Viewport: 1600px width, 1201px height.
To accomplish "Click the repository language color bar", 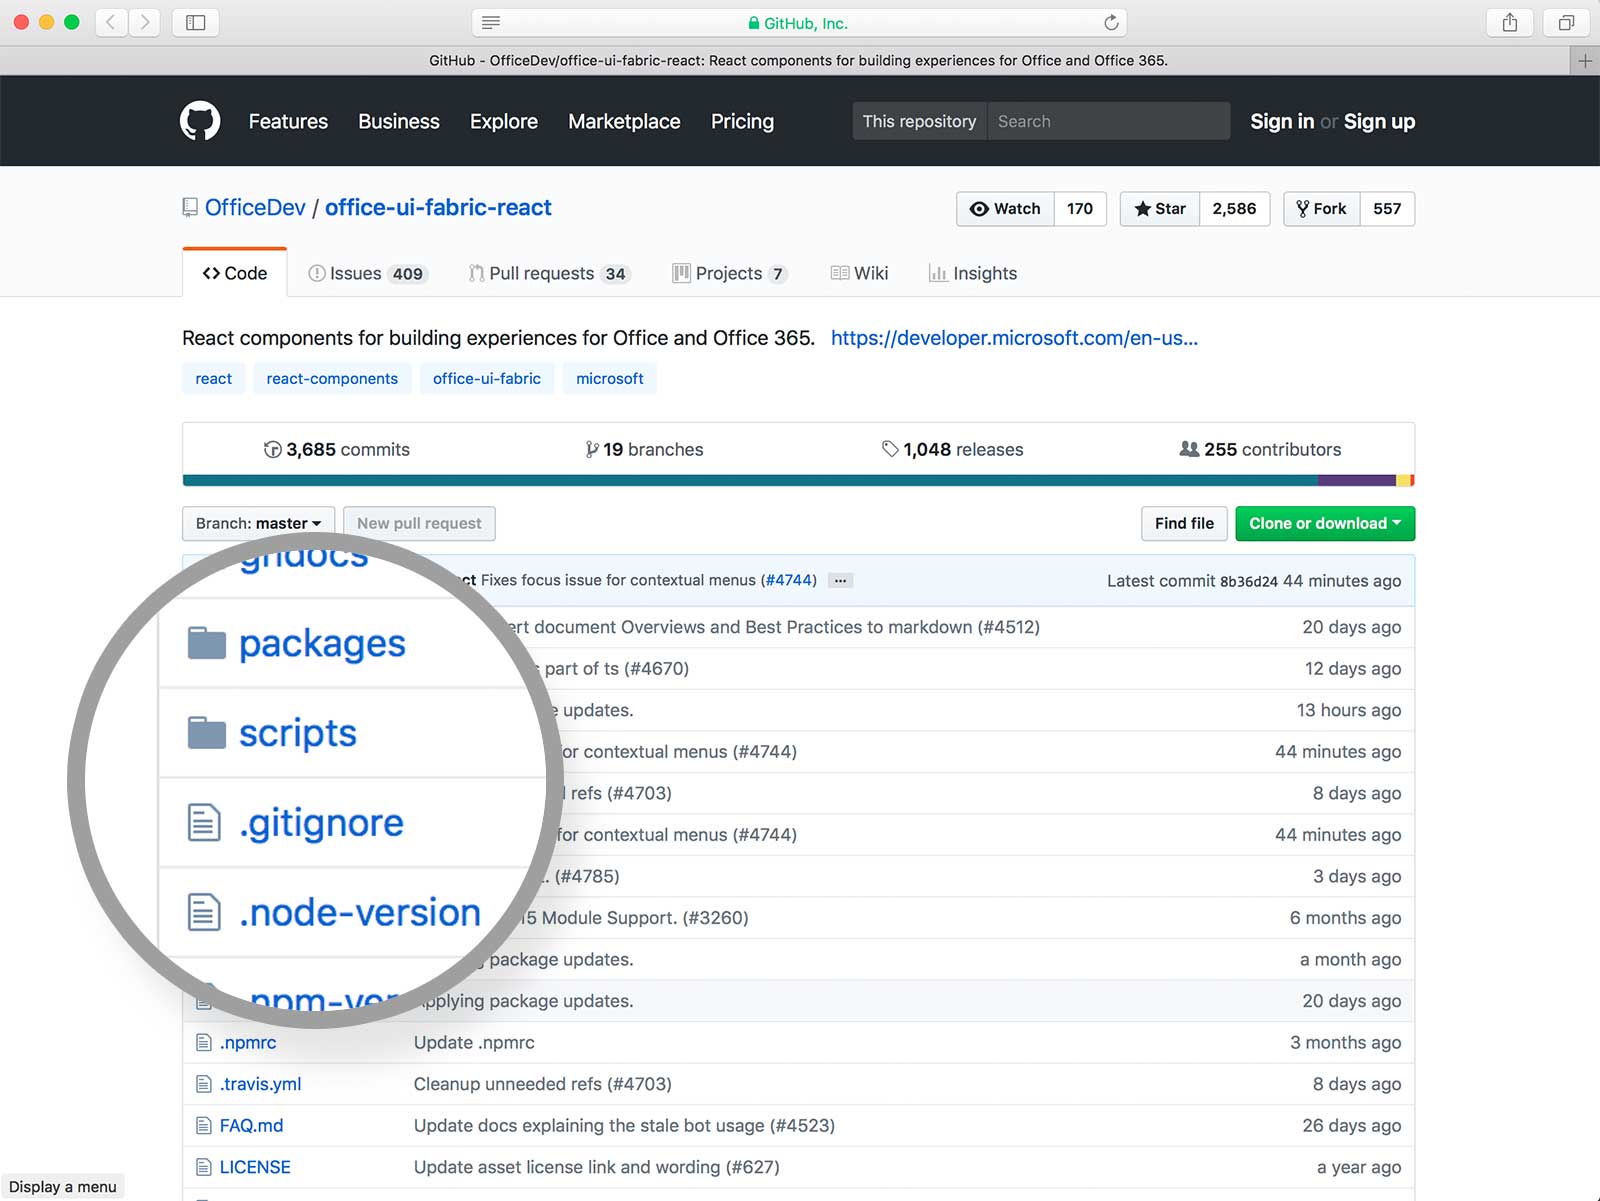I will coord(798,481).
